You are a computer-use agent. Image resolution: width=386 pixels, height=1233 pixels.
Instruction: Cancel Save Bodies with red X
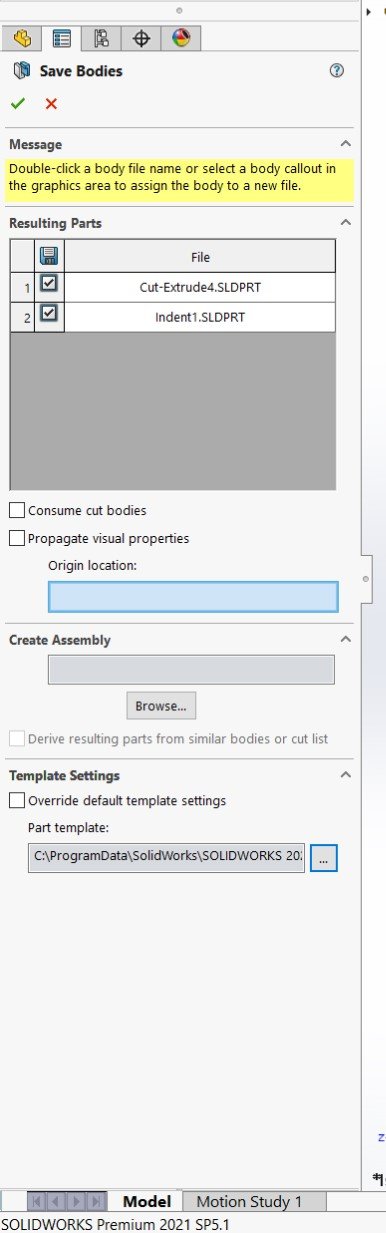click(51, 103)
